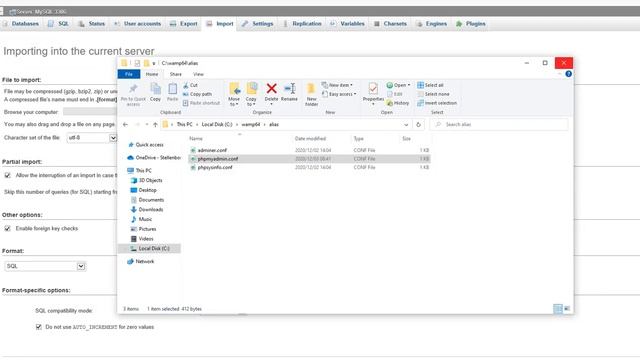Open the phpMyAdmin User accounts tab
Image resolution: width=640 pixels, height=360 pixels.
pyautogui.click(x=137, y=24)
